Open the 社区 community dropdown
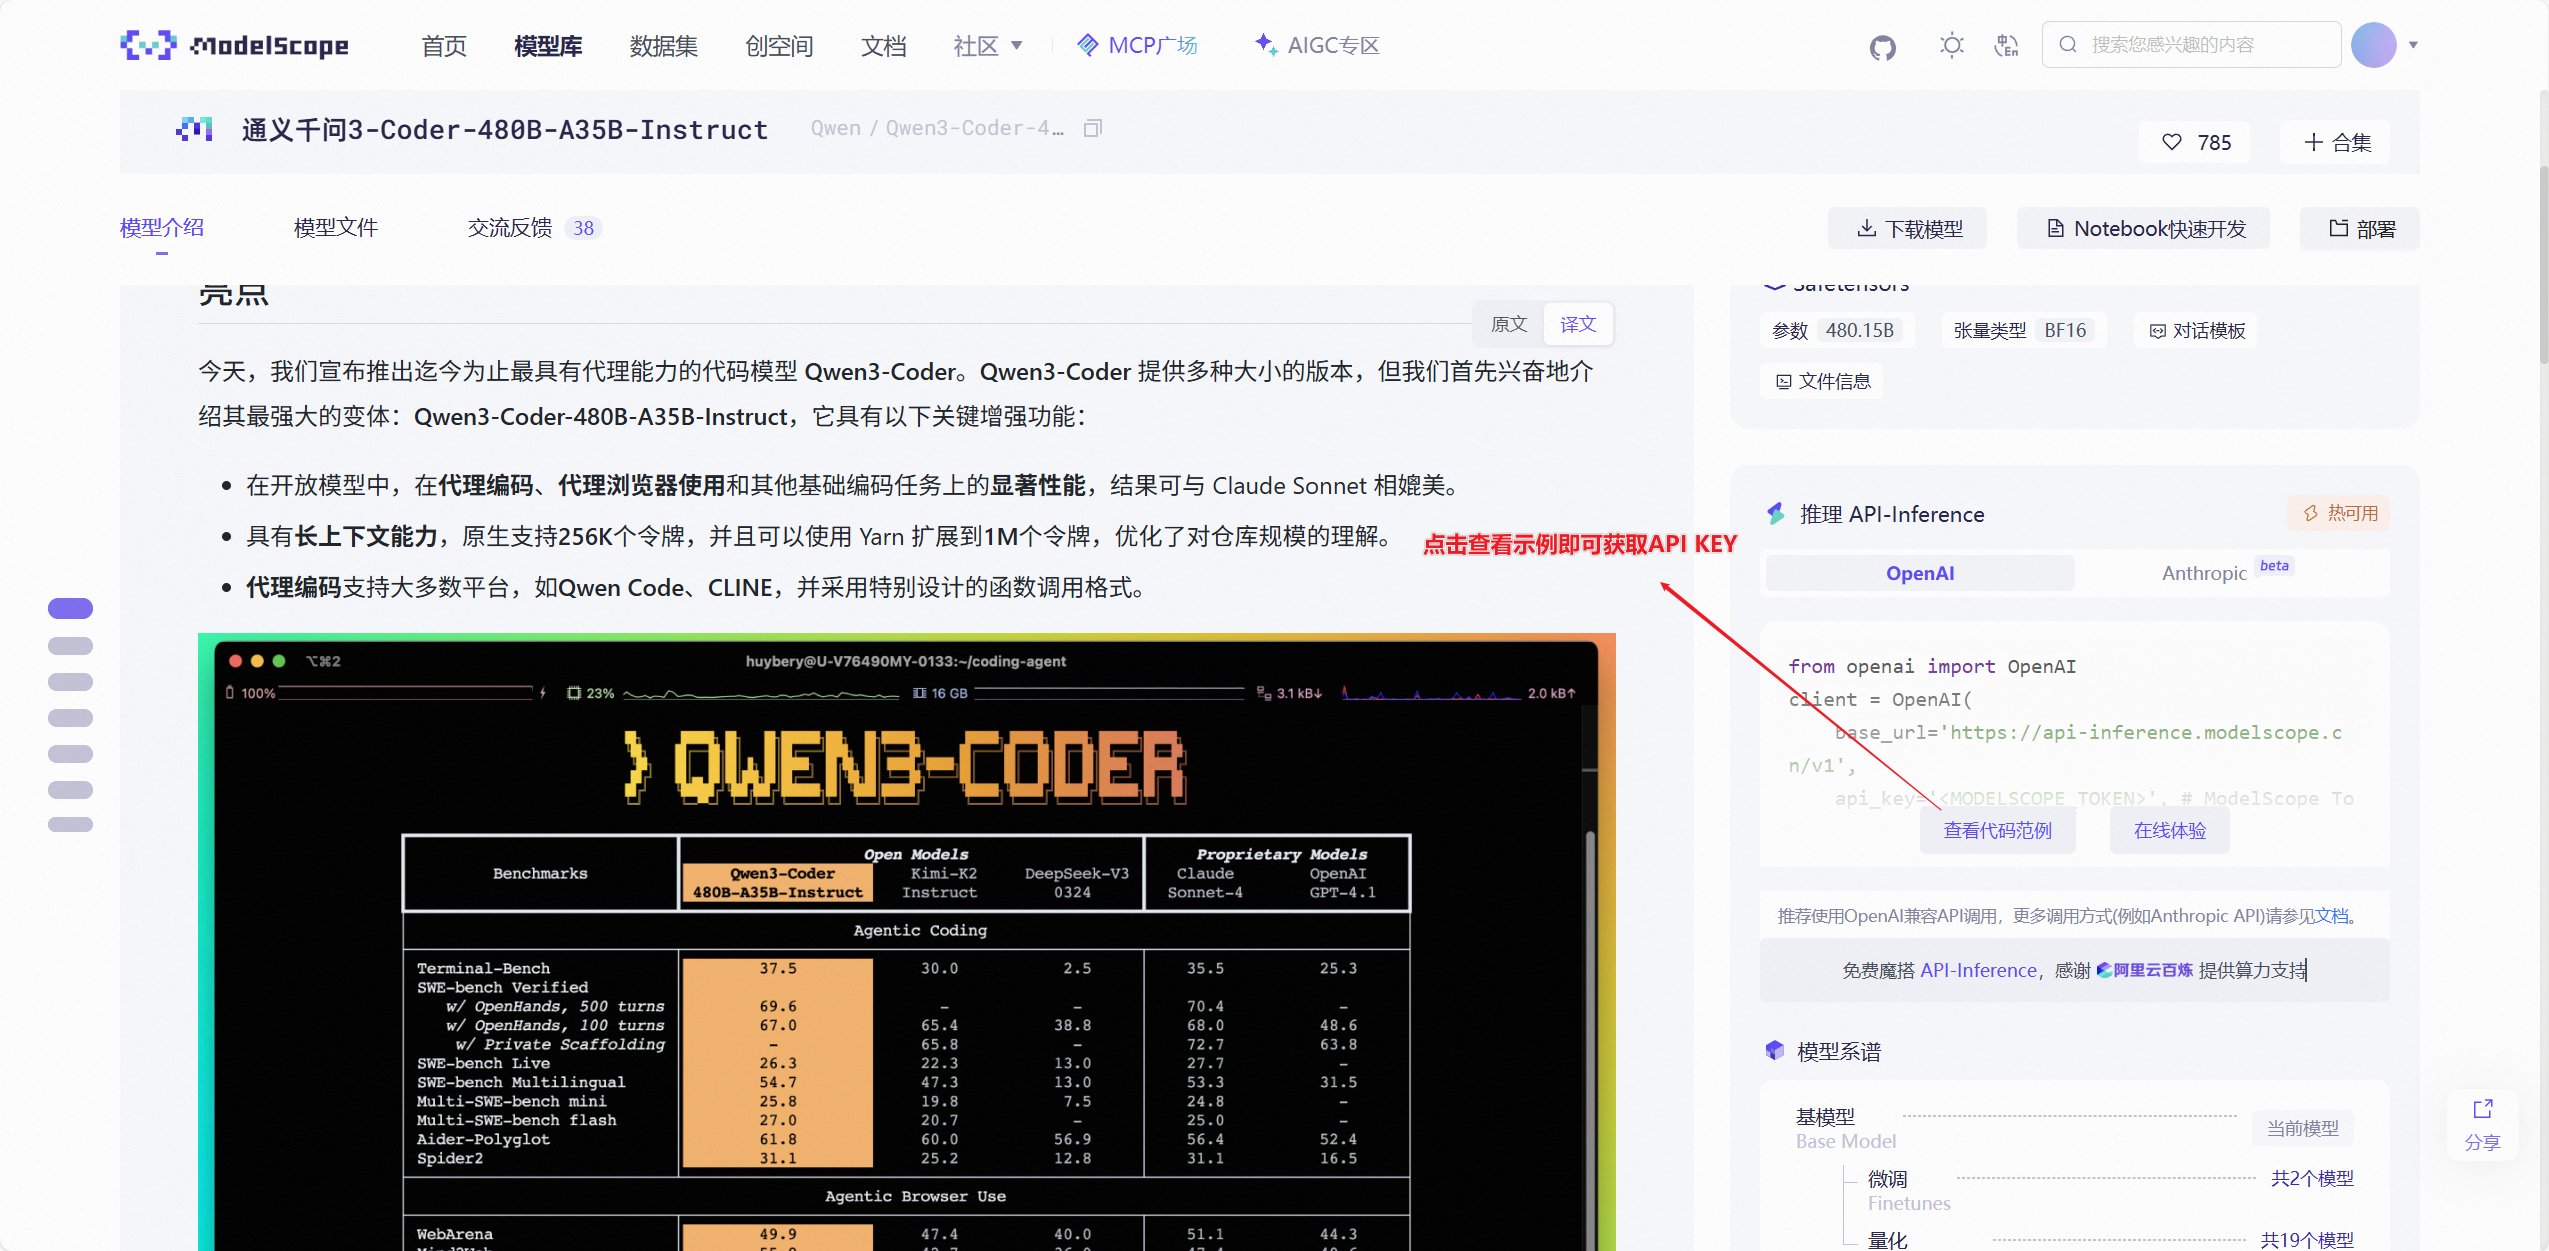 pyautogui.click(x=988, y=45)
